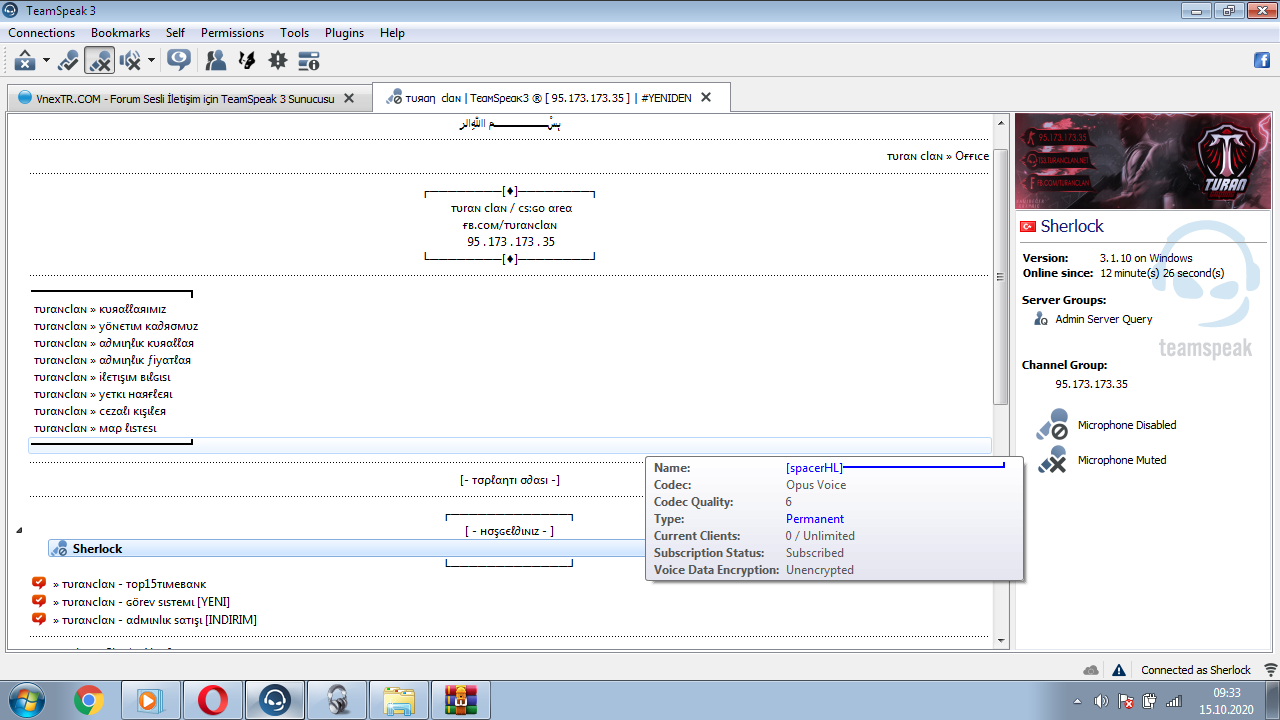Select the [- toplantı odası -] spacer channel
The height and width of the screenshot is (720, 1280).
(510, 480)
